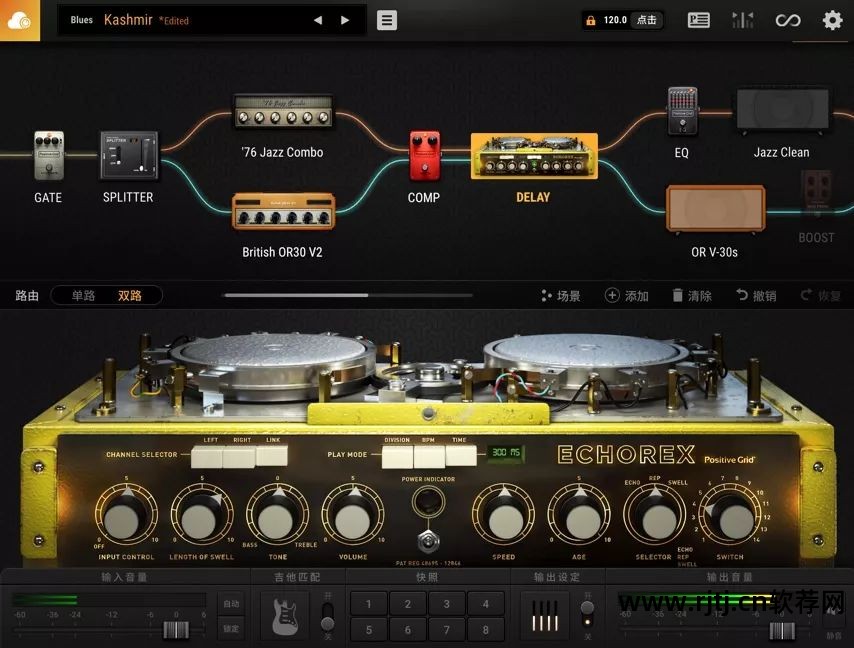The height and width of the screenshot is (648, 854).
Task: Select the GATE pedal in signal chain
Action: [x=48, y=156]
